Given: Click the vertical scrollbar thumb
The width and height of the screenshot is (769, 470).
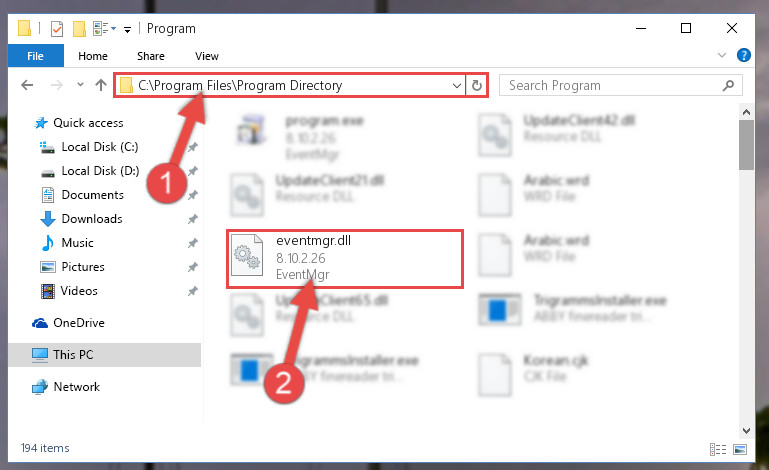Looking at the screenshot, I should click(746, 145).
